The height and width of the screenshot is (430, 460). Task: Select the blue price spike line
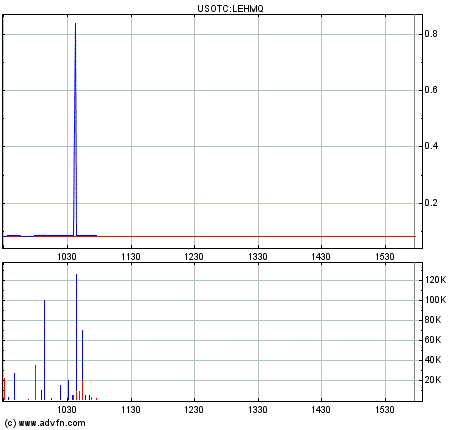75,129
